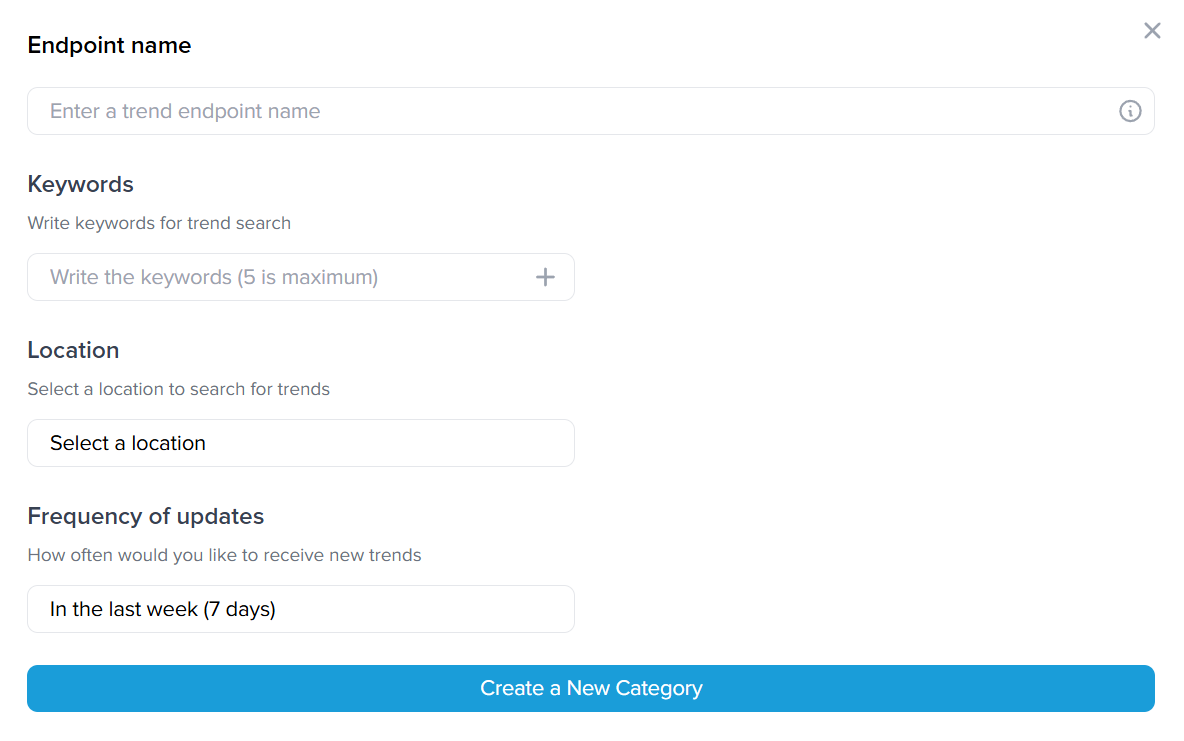Image resolution: width=1184 pixels, height=741 pixels.
Task: Click 'How often would you like' description
Action: [x=224, y=555]
